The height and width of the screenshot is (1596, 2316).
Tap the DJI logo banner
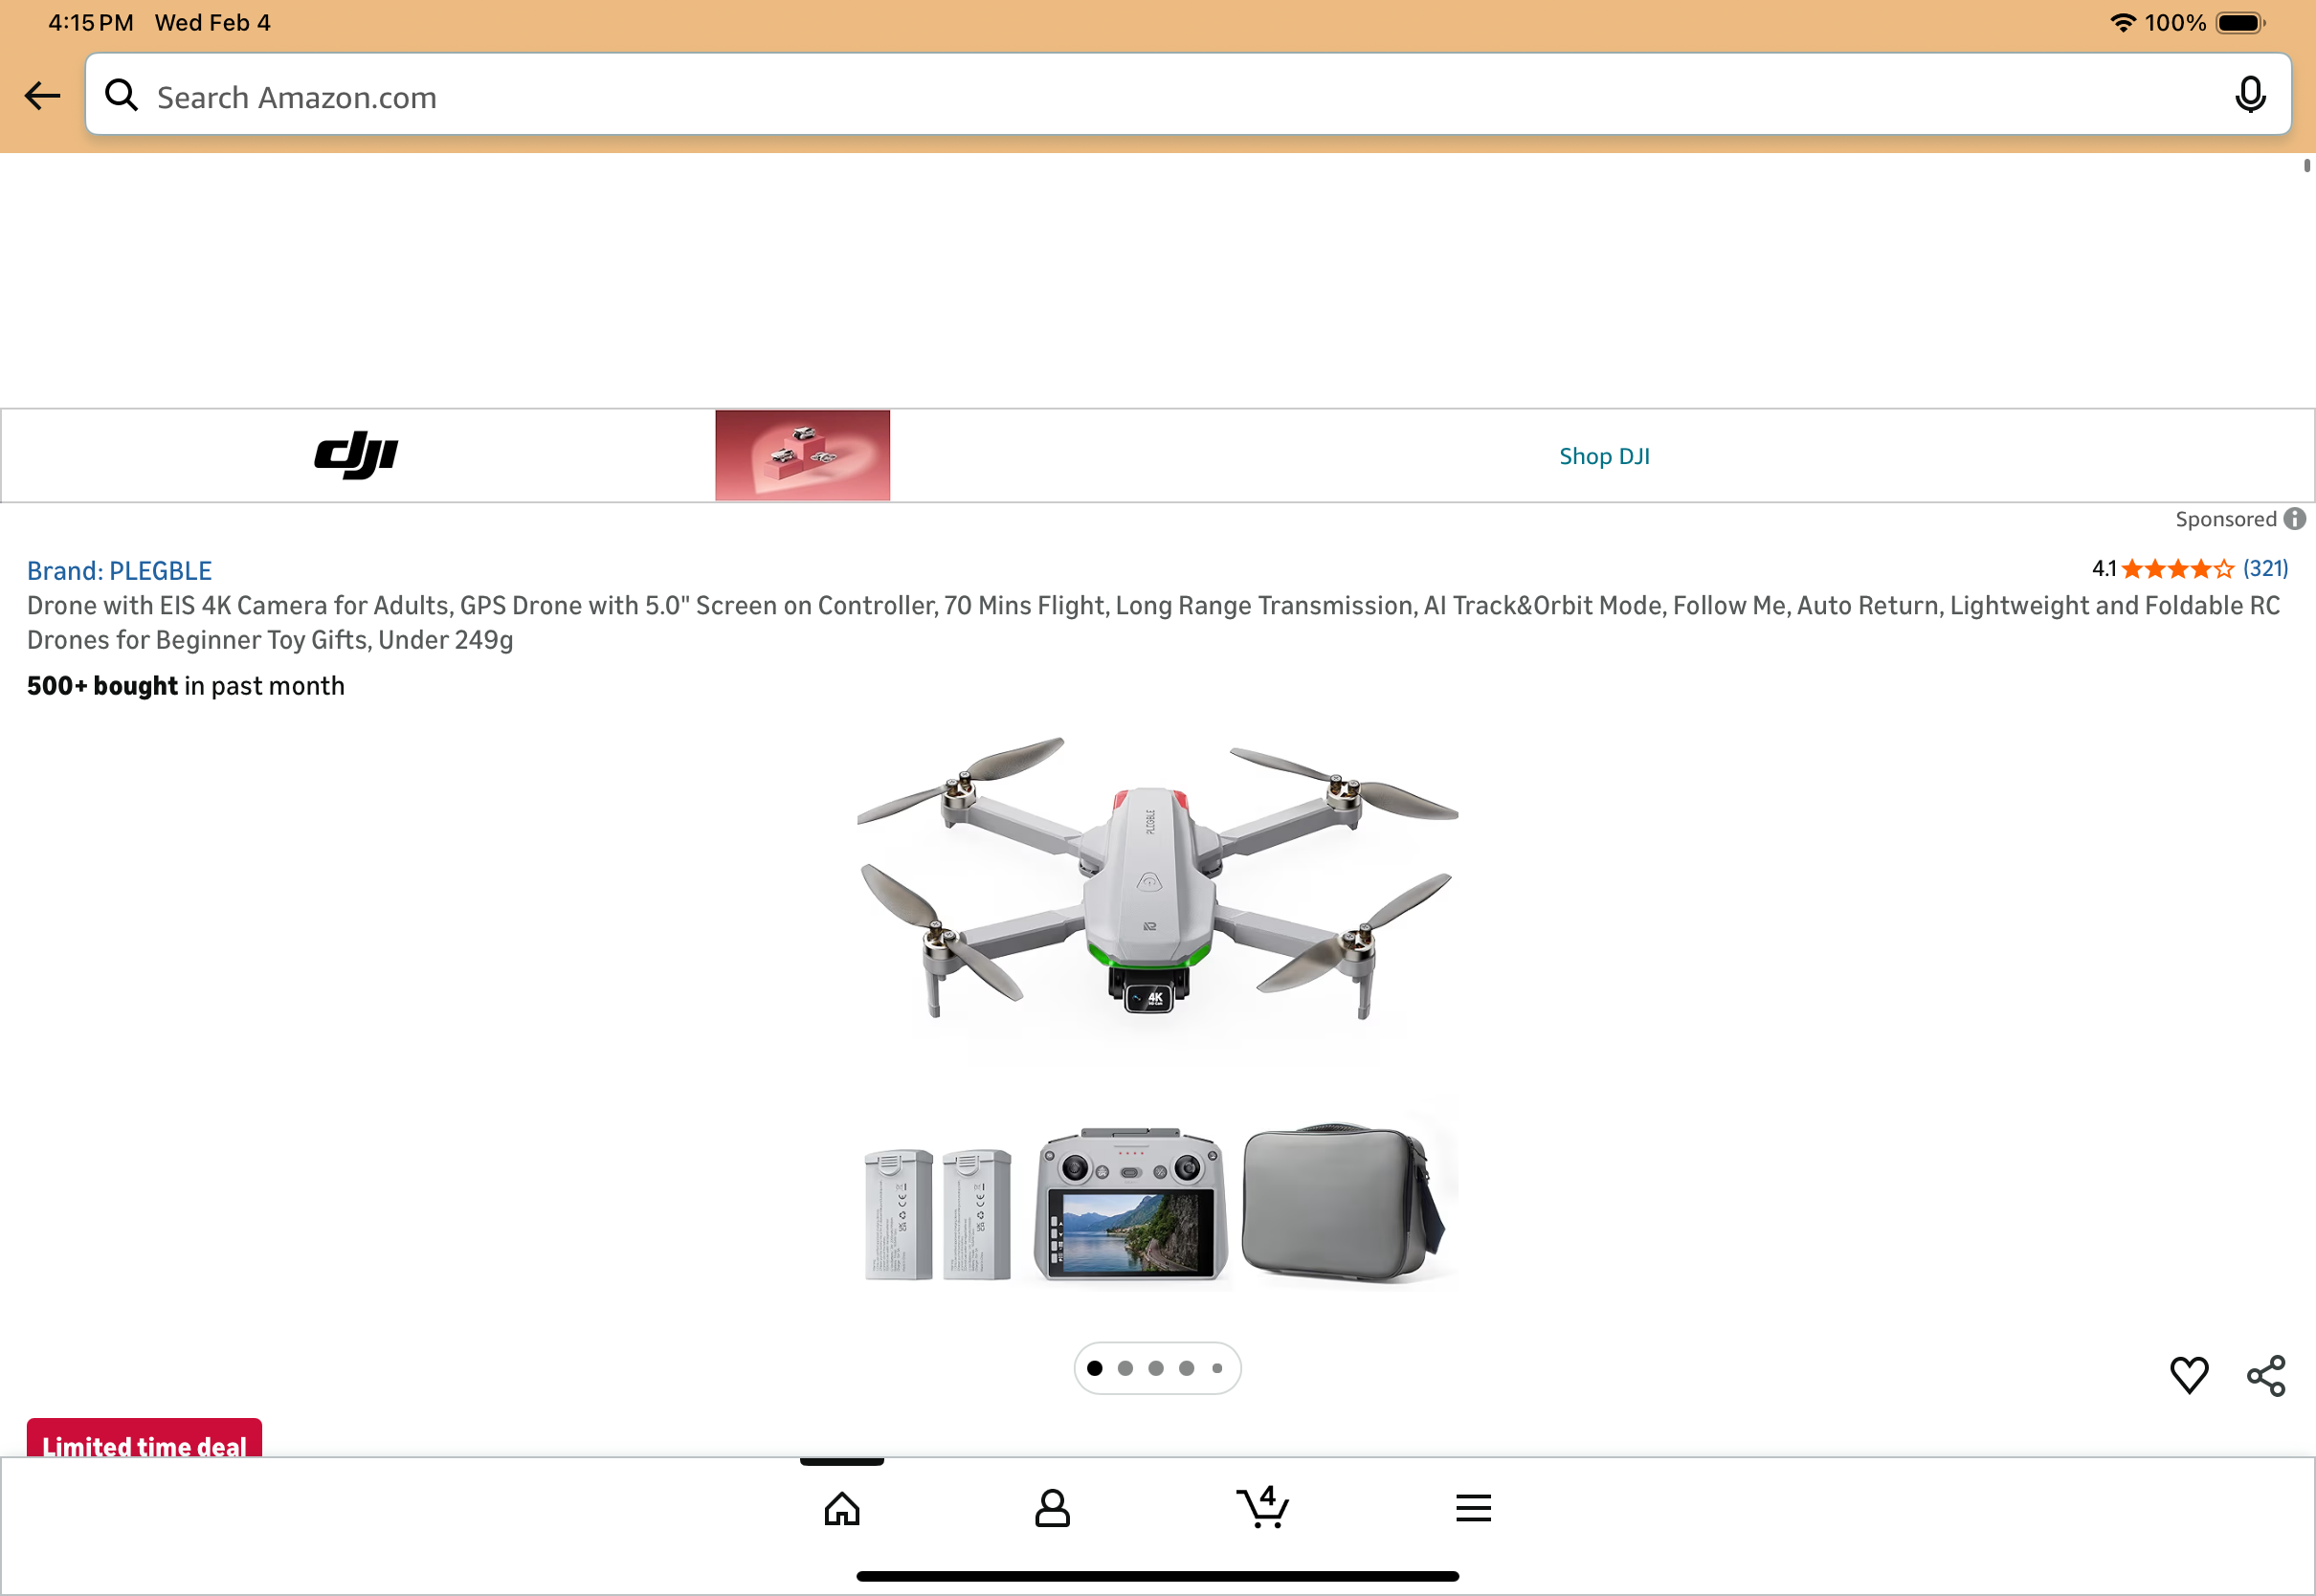pyautogui.click(x=357, y=456)
